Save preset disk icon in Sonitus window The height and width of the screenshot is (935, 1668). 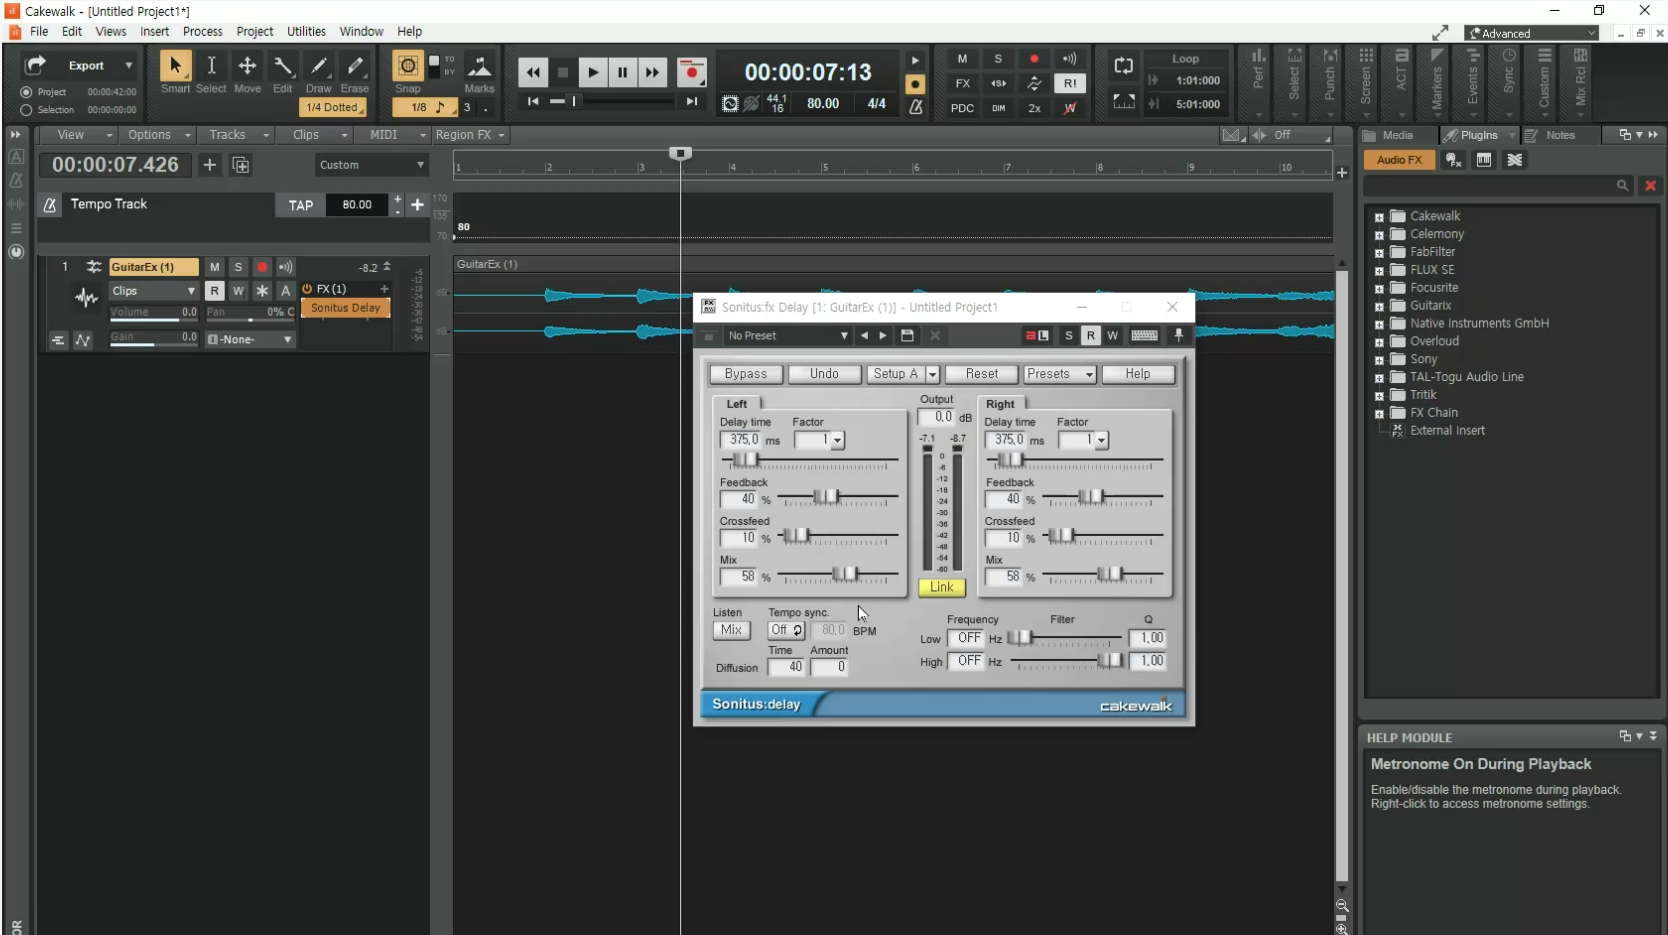pyautogui.click(x=907, y=336)
